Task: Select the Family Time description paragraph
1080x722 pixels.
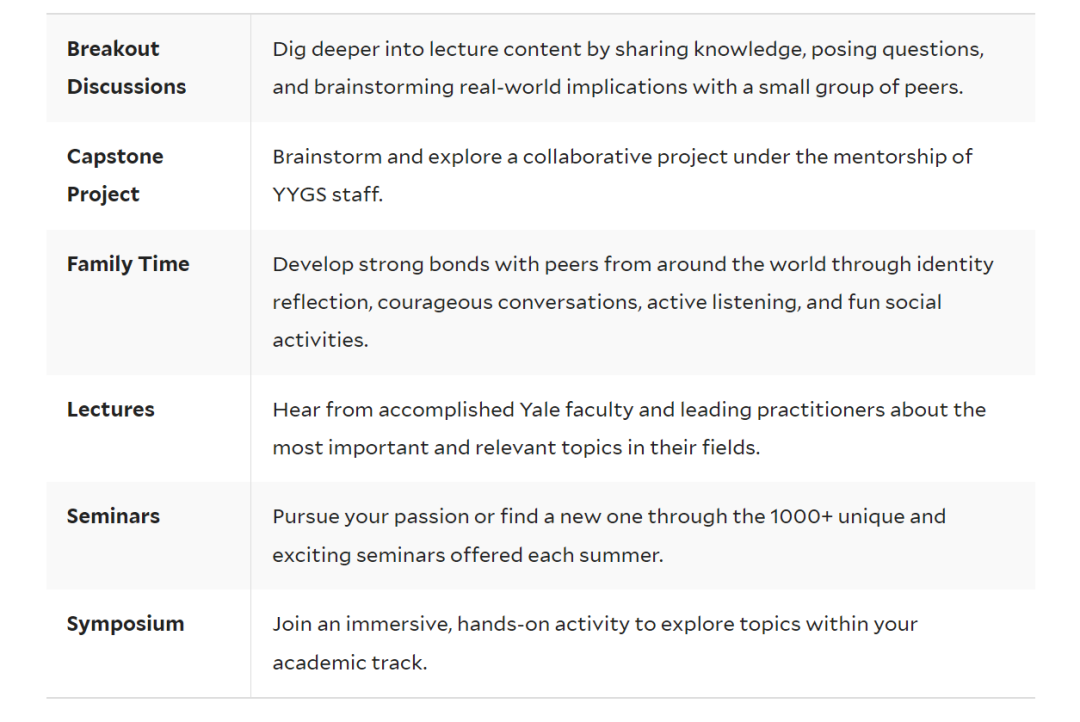Action: (633, 302)
